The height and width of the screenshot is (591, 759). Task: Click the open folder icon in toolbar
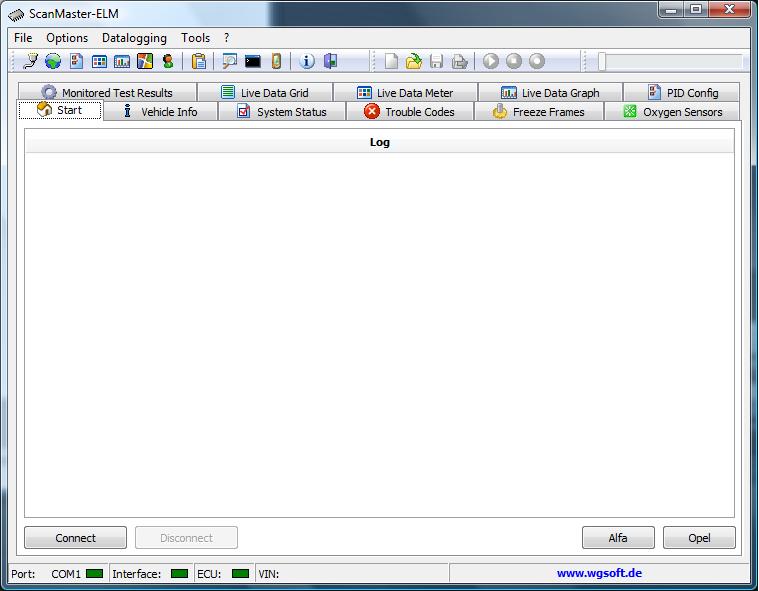point(413,61)
